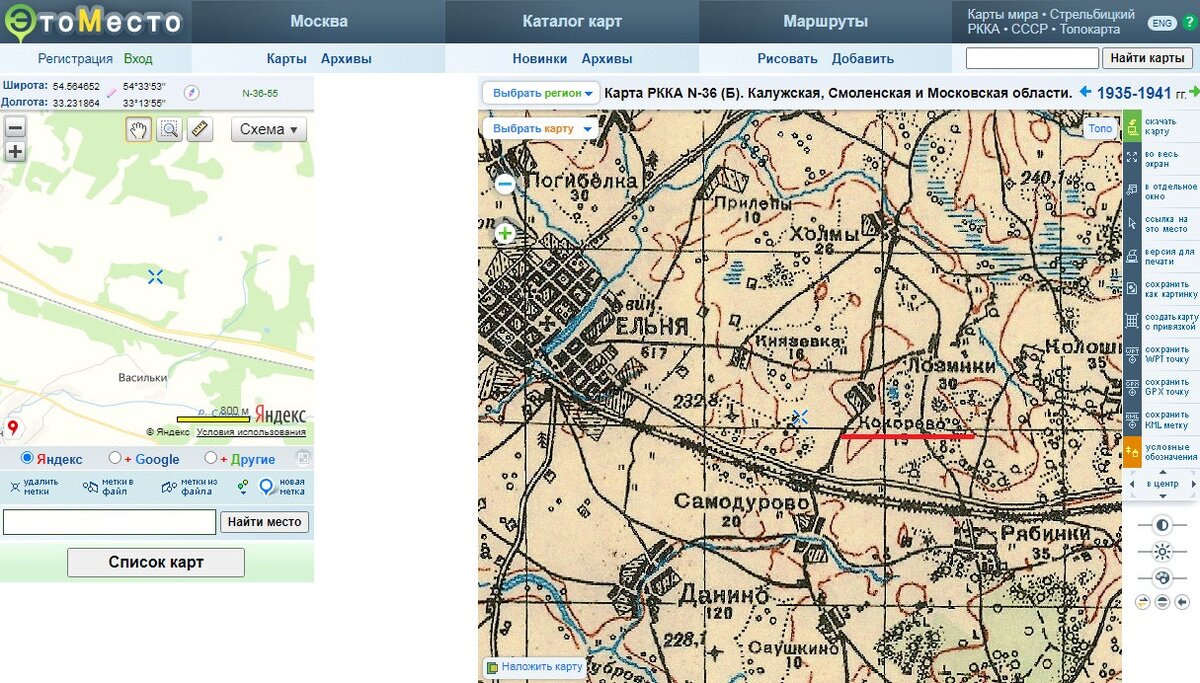Screen dimensions: 1200x683
Task: Click the compass icon next to coordinates
Action: click(191, 93)
